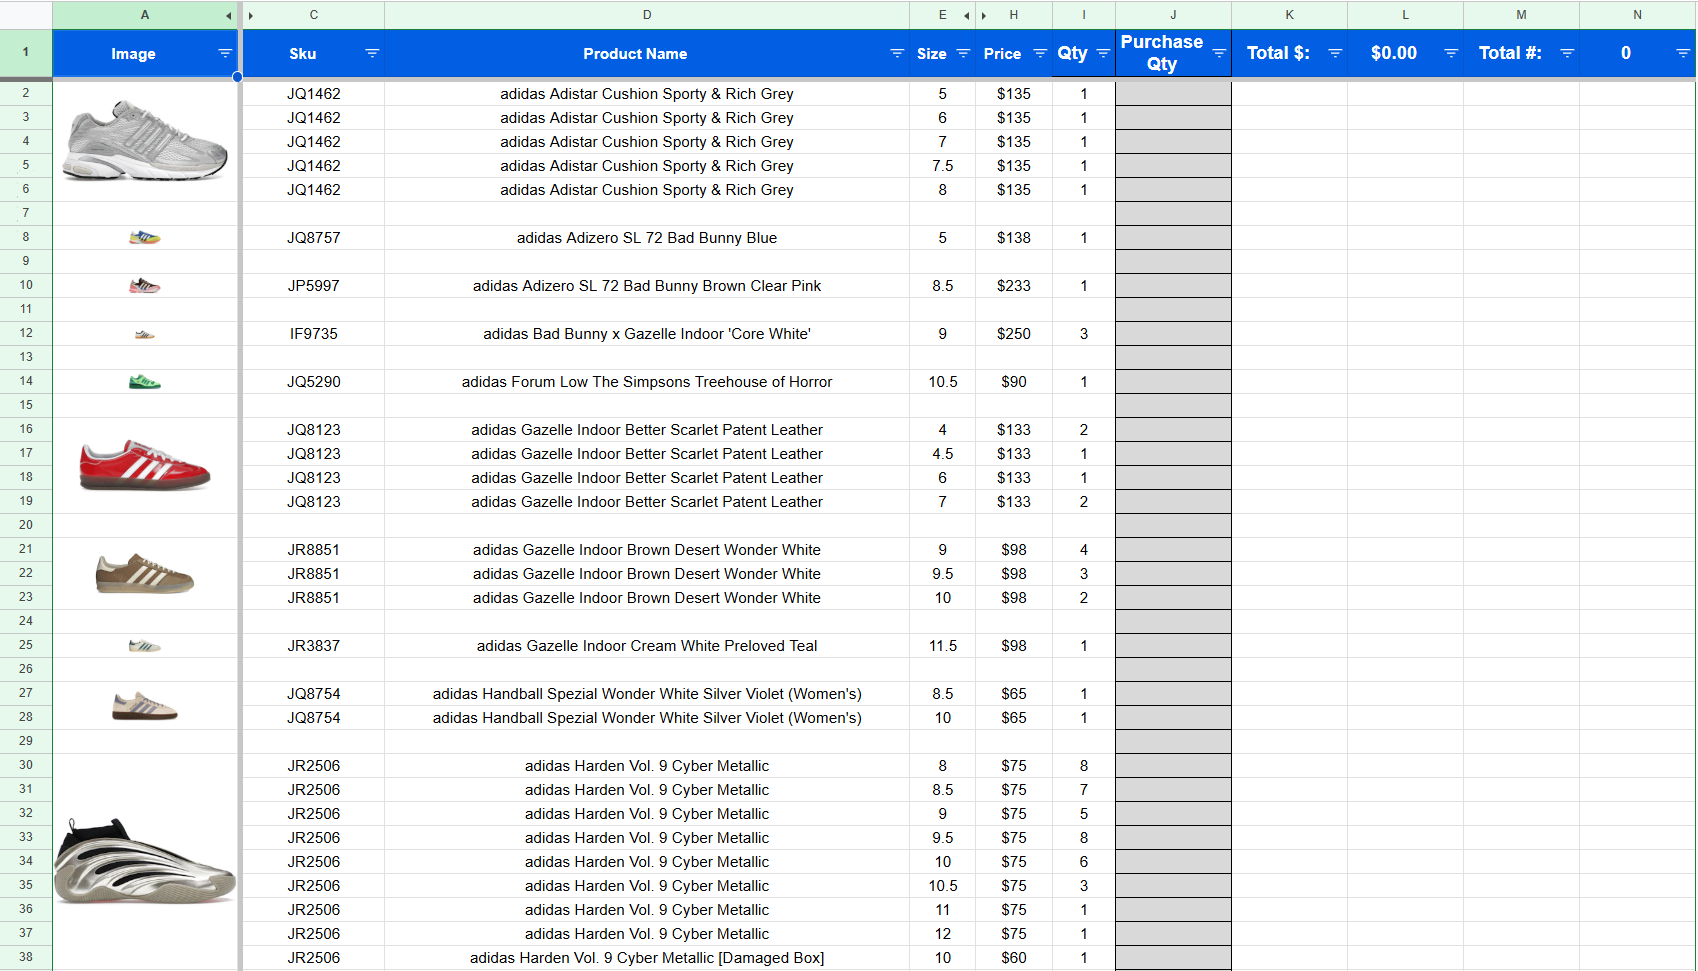1698x971 pixels.
Task: Click the Price column filter icon
Action: click(x=1040, y=54)
